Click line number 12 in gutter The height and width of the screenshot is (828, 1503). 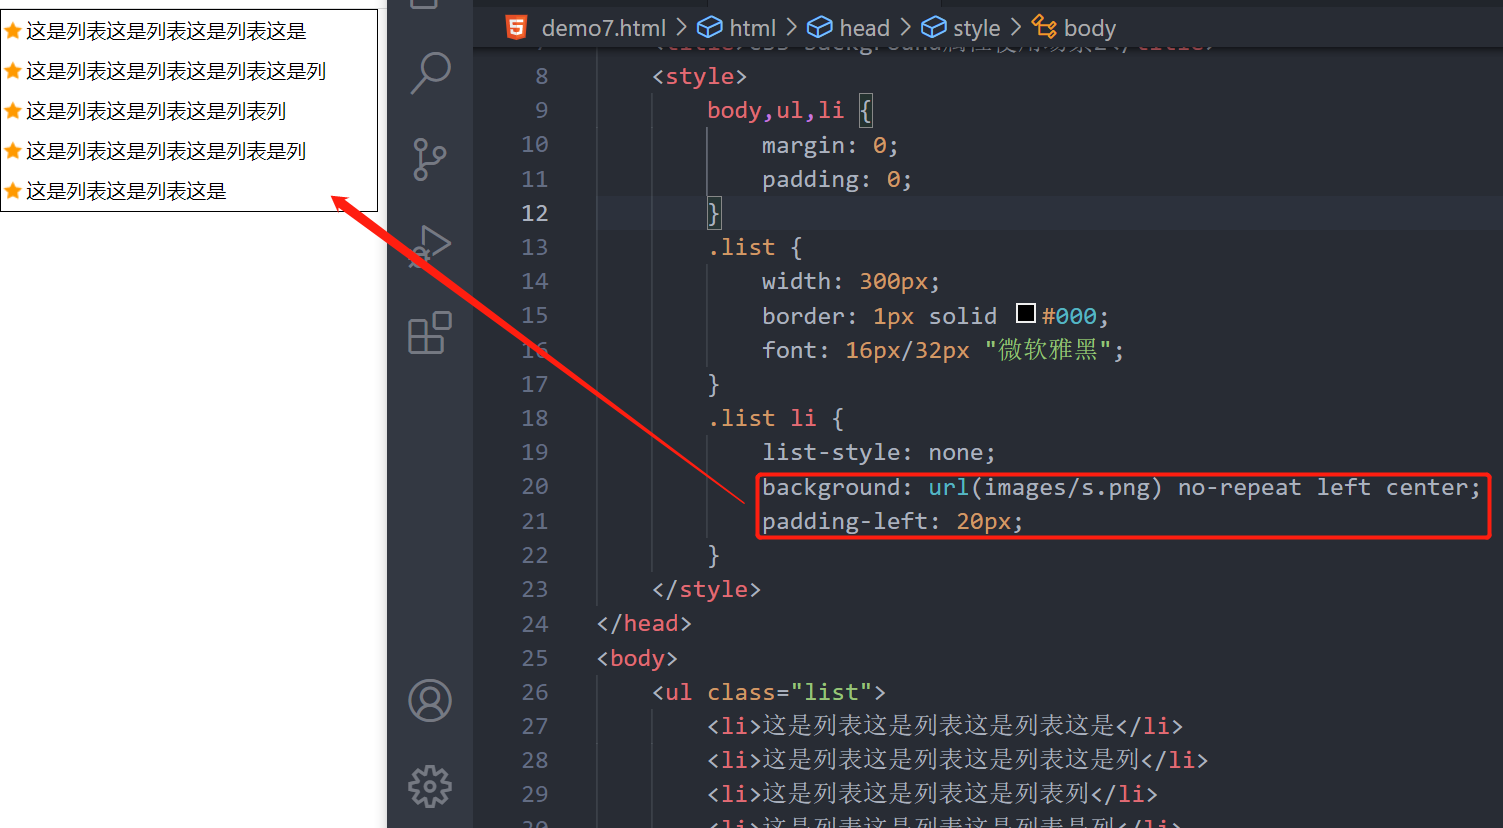(534, 213)
